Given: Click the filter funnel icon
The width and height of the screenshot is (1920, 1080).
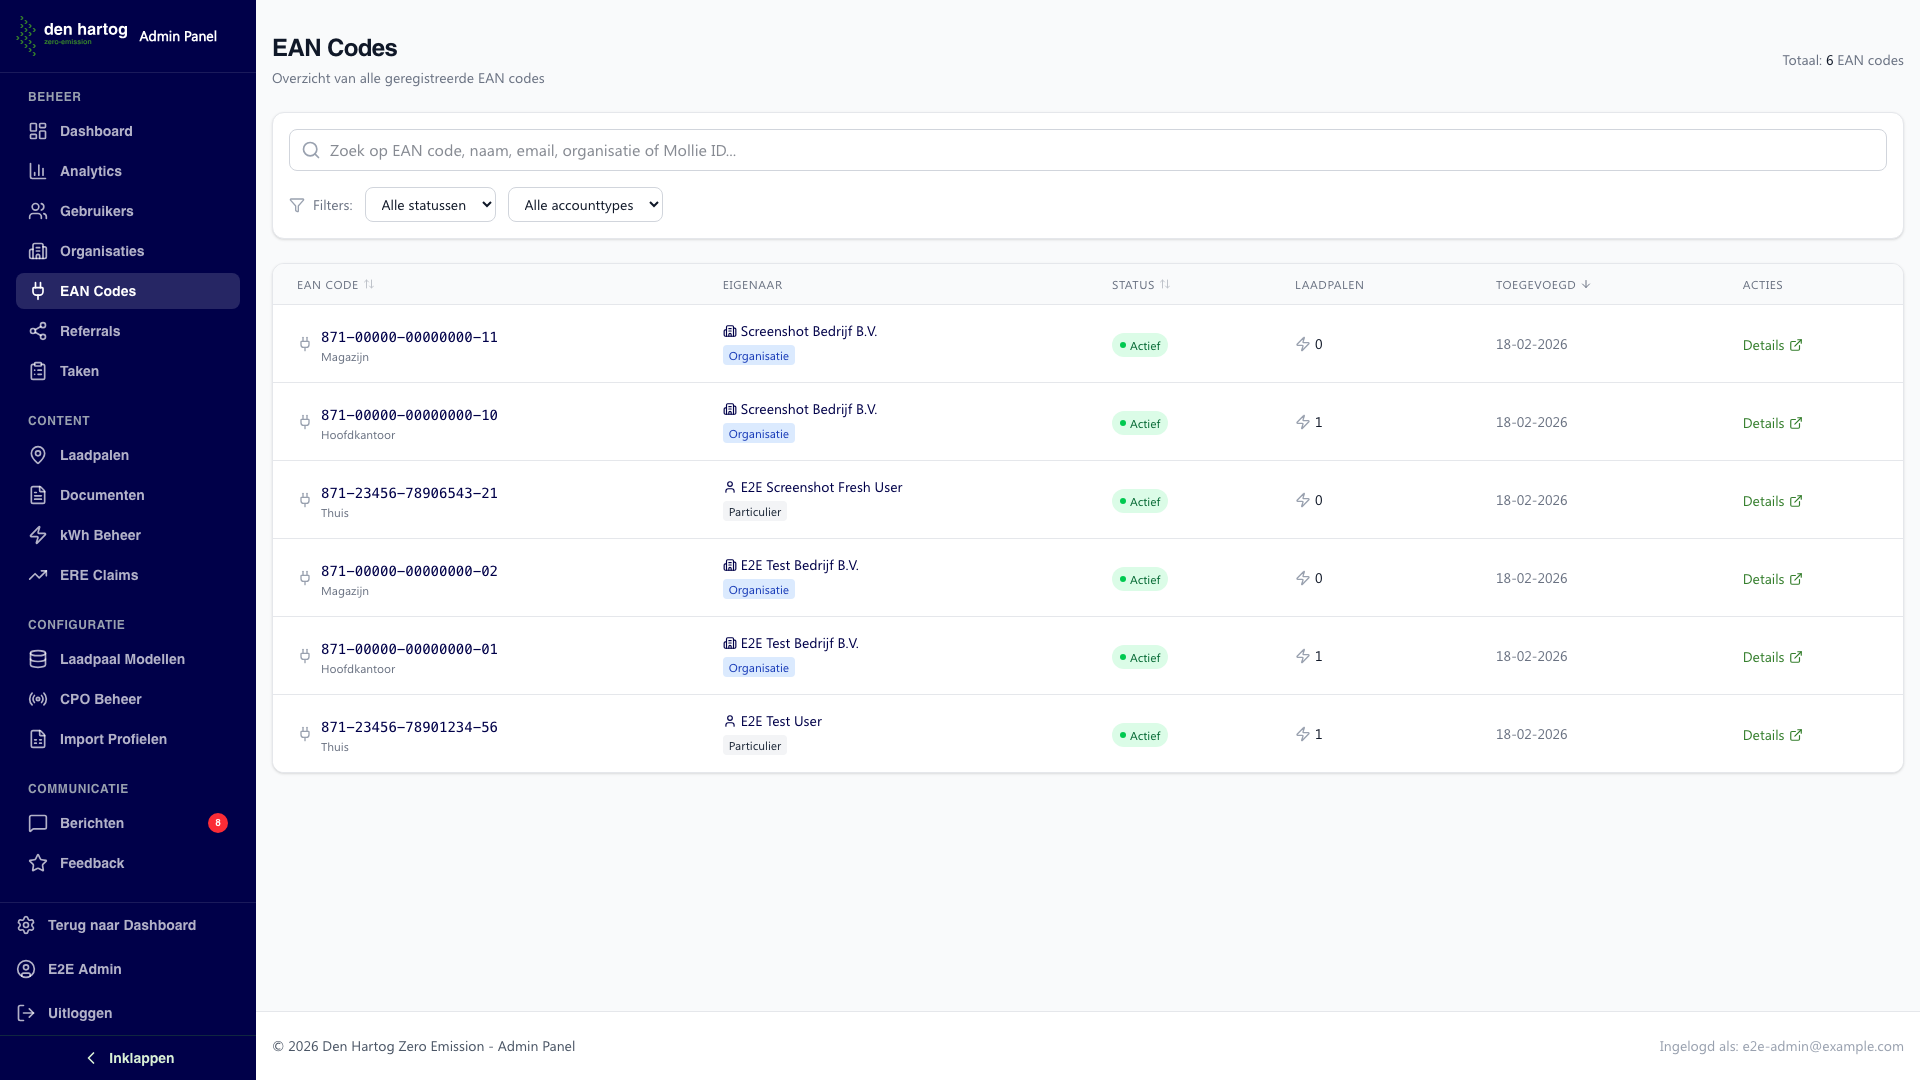Looking at the screenshot, I should [297, 205].
